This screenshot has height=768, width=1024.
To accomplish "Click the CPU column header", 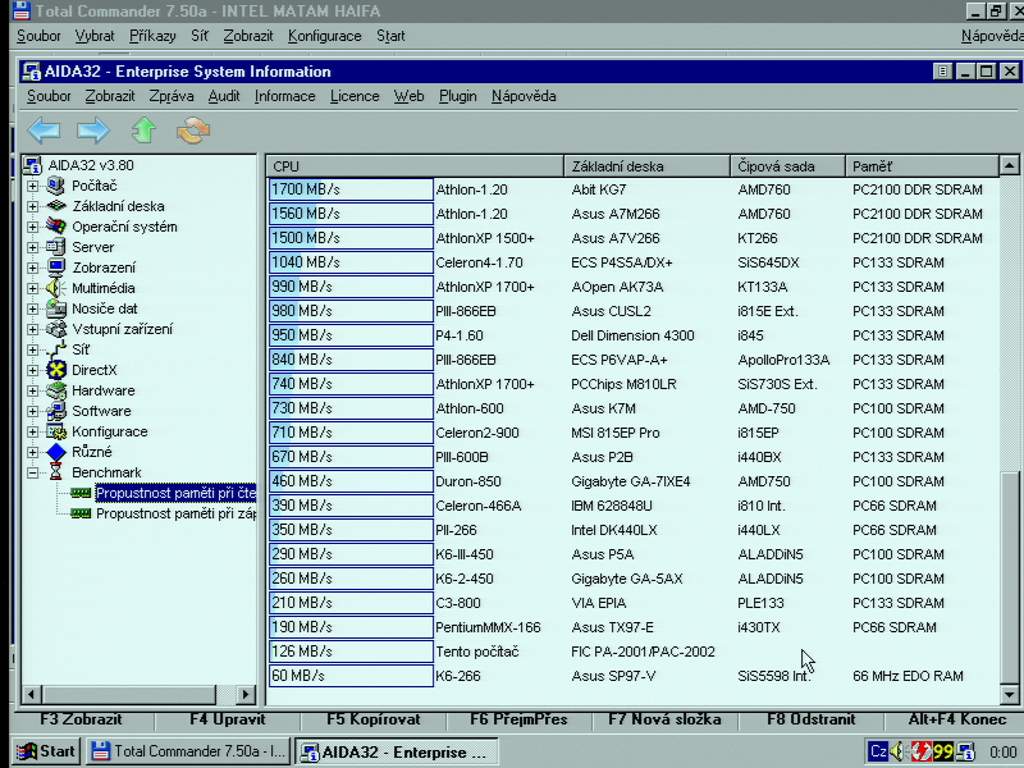I will tap(415, 167).
